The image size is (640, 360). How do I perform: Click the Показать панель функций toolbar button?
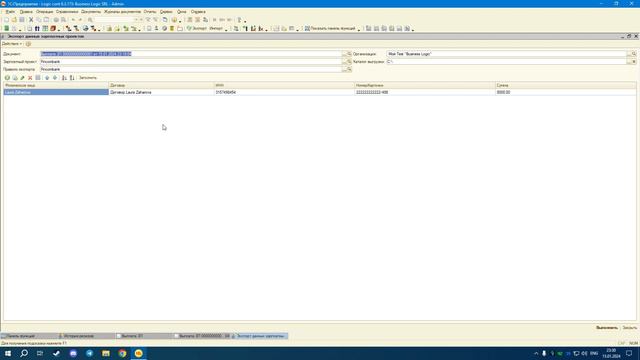click(330, 29)
